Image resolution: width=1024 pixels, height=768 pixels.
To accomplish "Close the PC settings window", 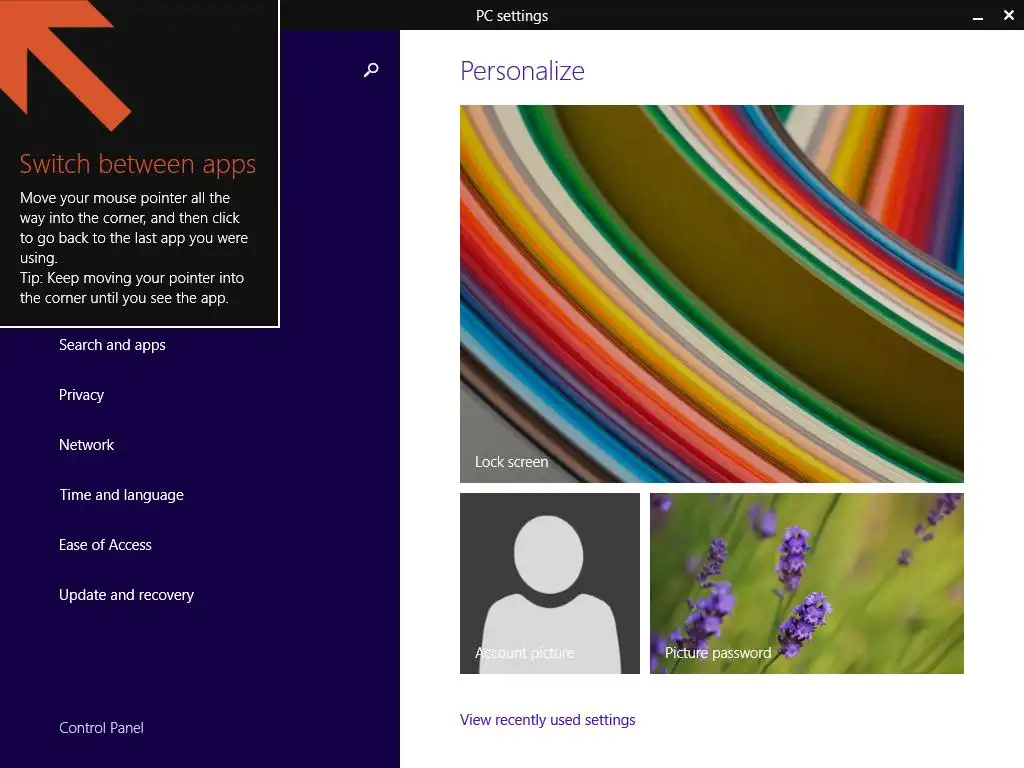I will [1008, 15].
